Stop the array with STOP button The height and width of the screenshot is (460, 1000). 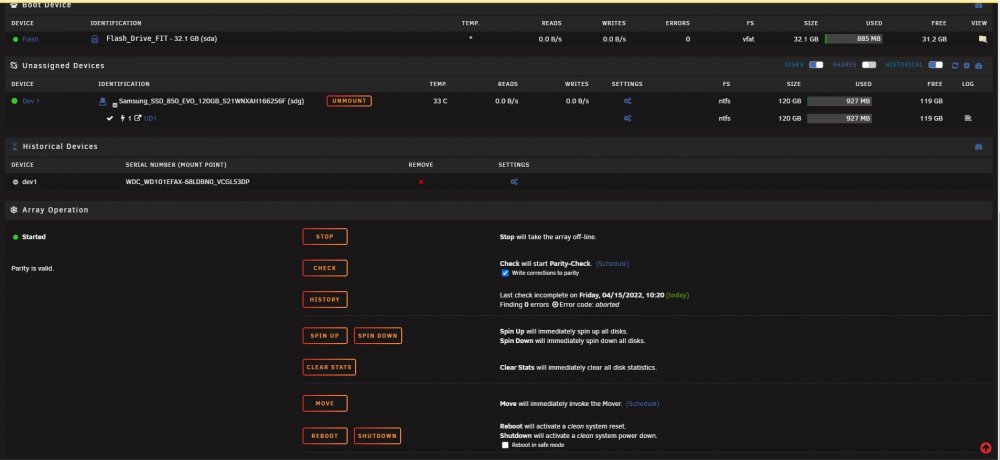(325, 237)
